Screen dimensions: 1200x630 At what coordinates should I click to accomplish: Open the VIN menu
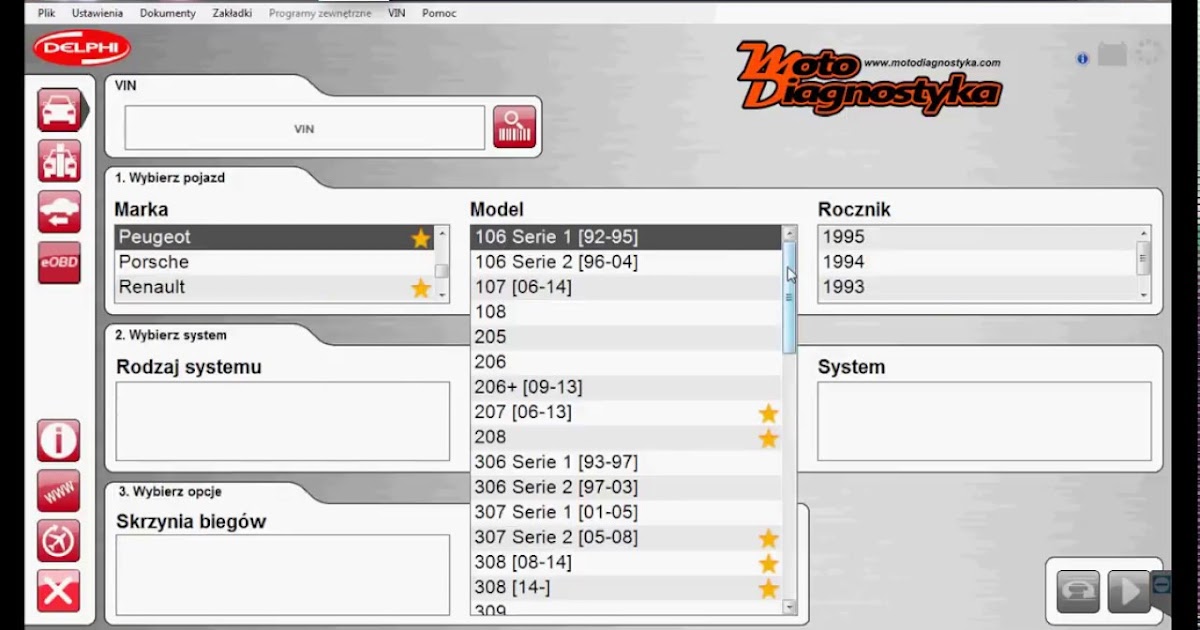[397, 13]
